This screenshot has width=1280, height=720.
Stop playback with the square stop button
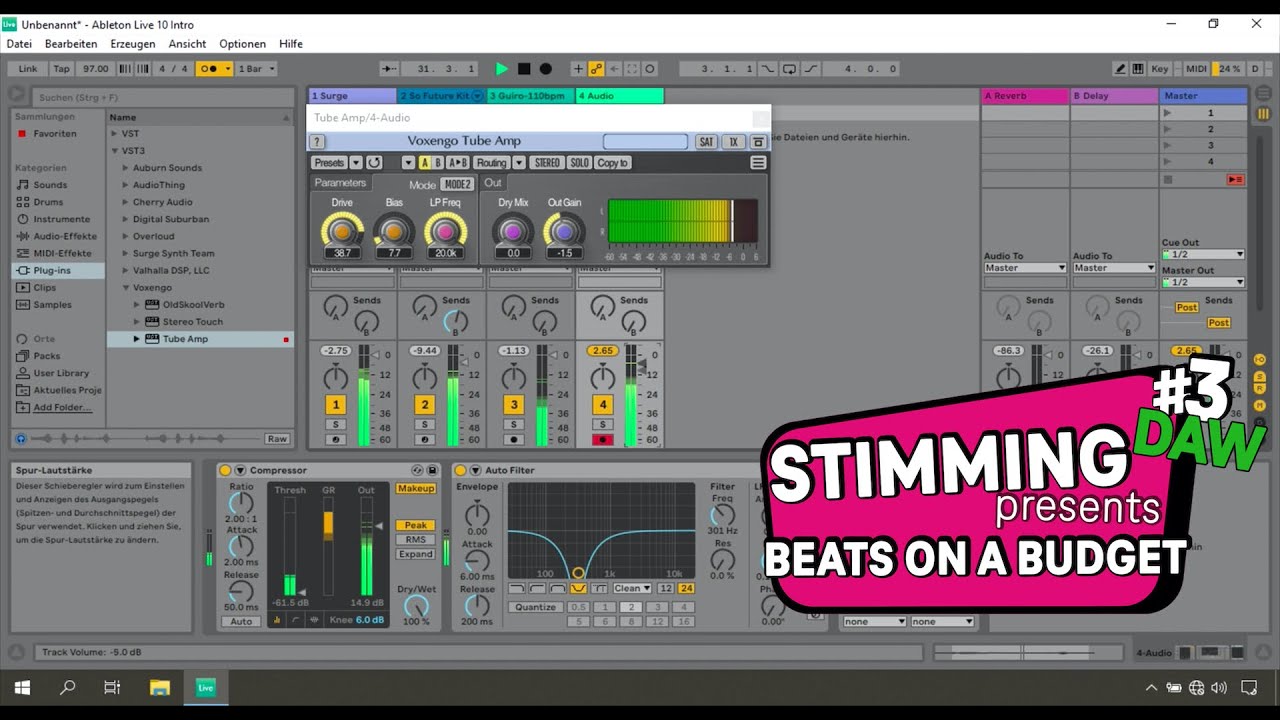pos(524,69)
